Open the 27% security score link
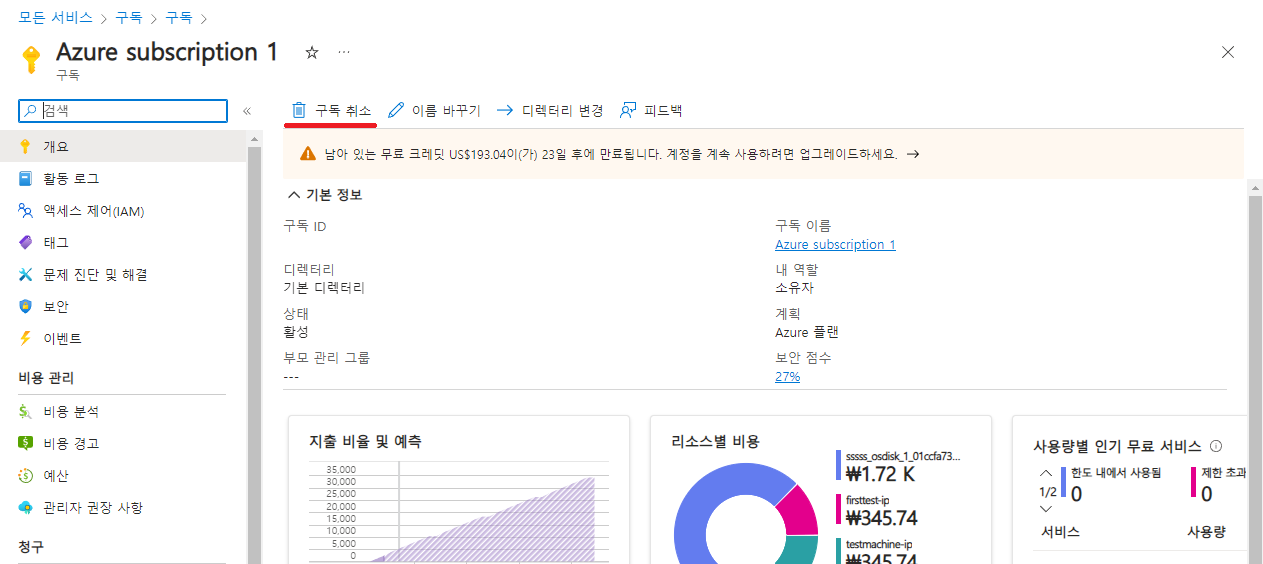Viewport: 1263px width, 564px height. (x=787, y=377)
